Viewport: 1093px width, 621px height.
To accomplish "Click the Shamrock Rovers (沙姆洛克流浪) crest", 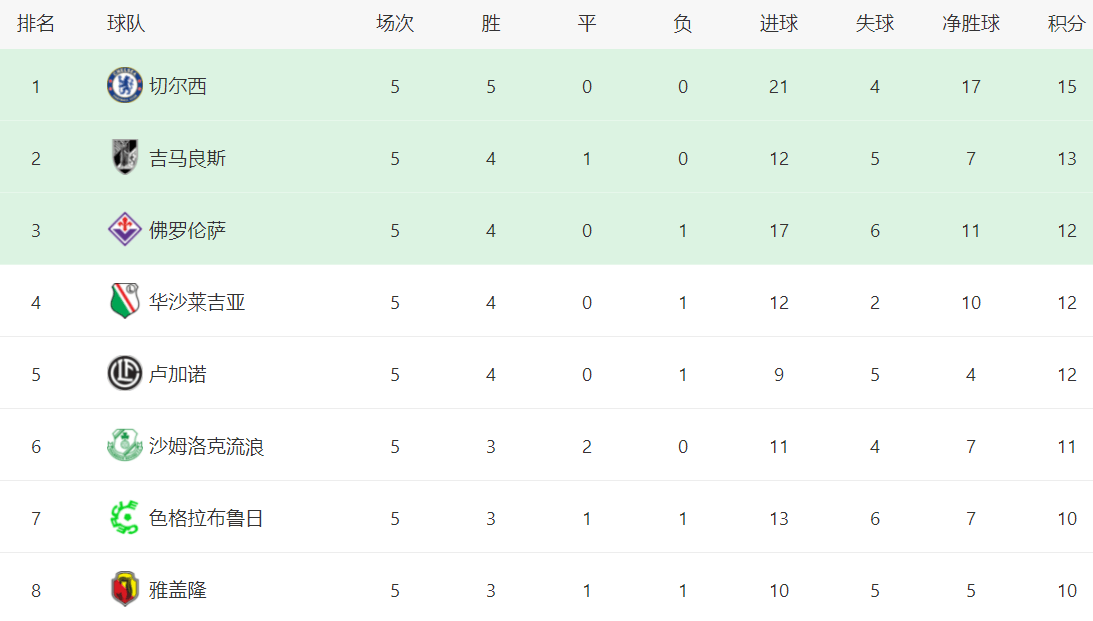I will pos(125,445).
